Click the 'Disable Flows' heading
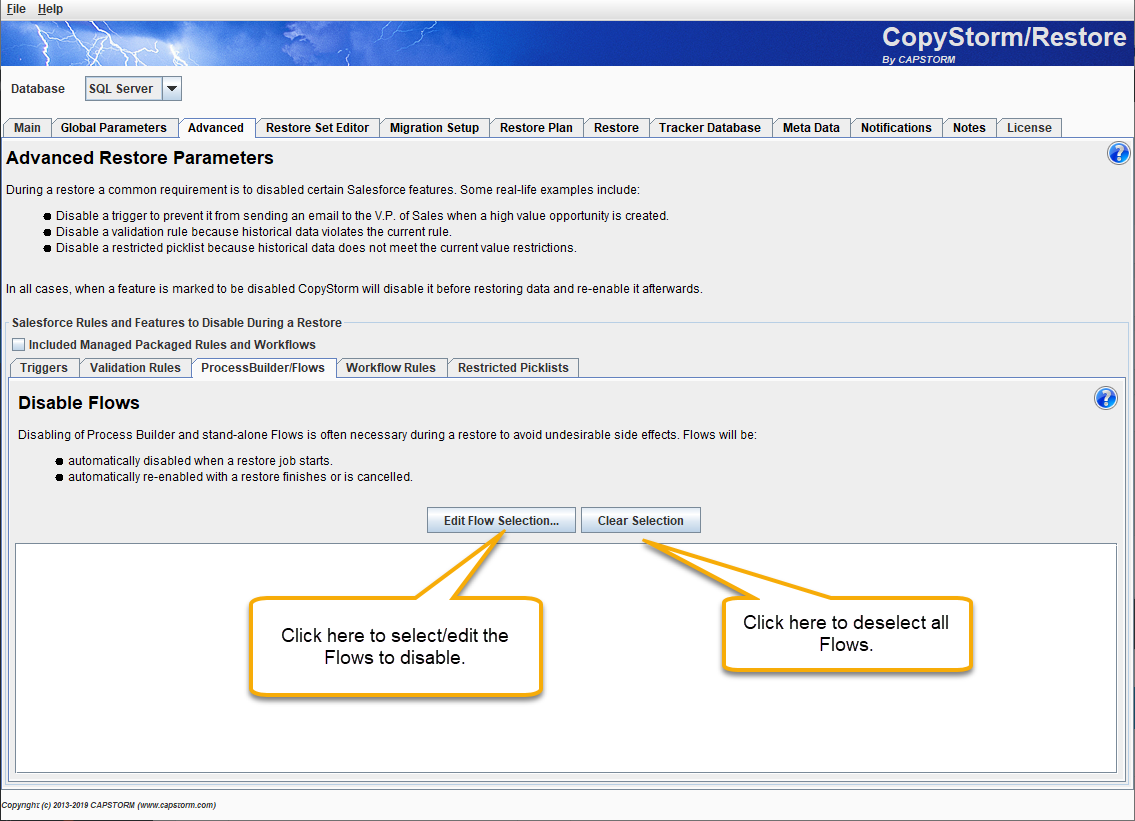 79,403
